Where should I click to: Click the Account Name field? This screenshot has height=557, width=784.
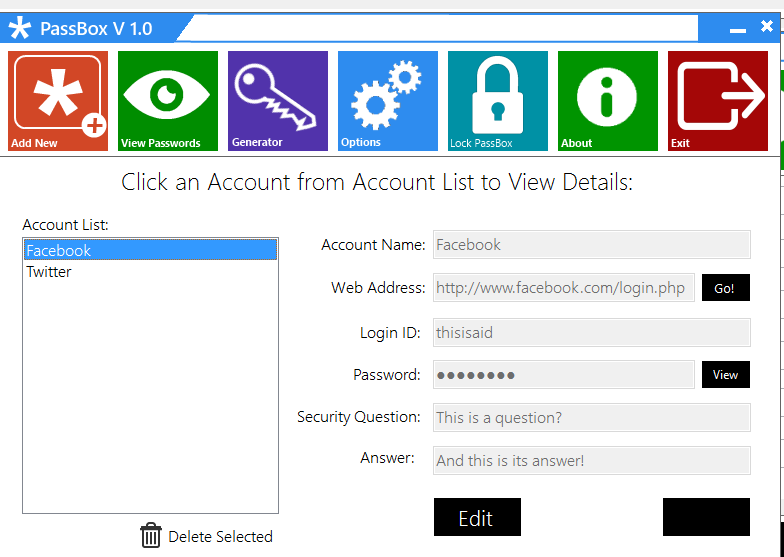591,245
